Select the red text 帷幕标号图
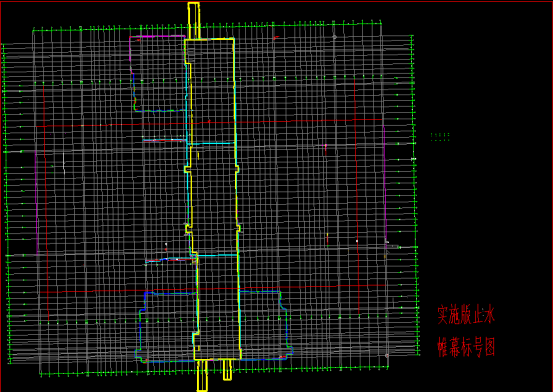The image size is (554, 392). 466,347
